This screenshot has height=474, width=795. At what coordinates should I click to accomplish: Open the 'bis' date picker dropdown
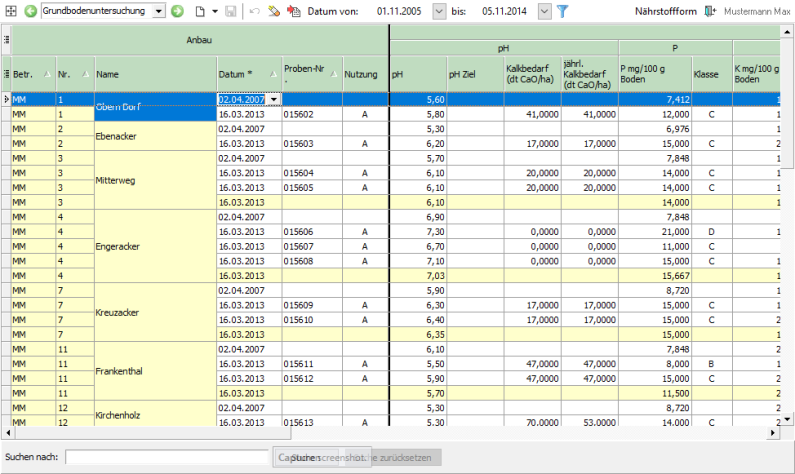point(544,11)
